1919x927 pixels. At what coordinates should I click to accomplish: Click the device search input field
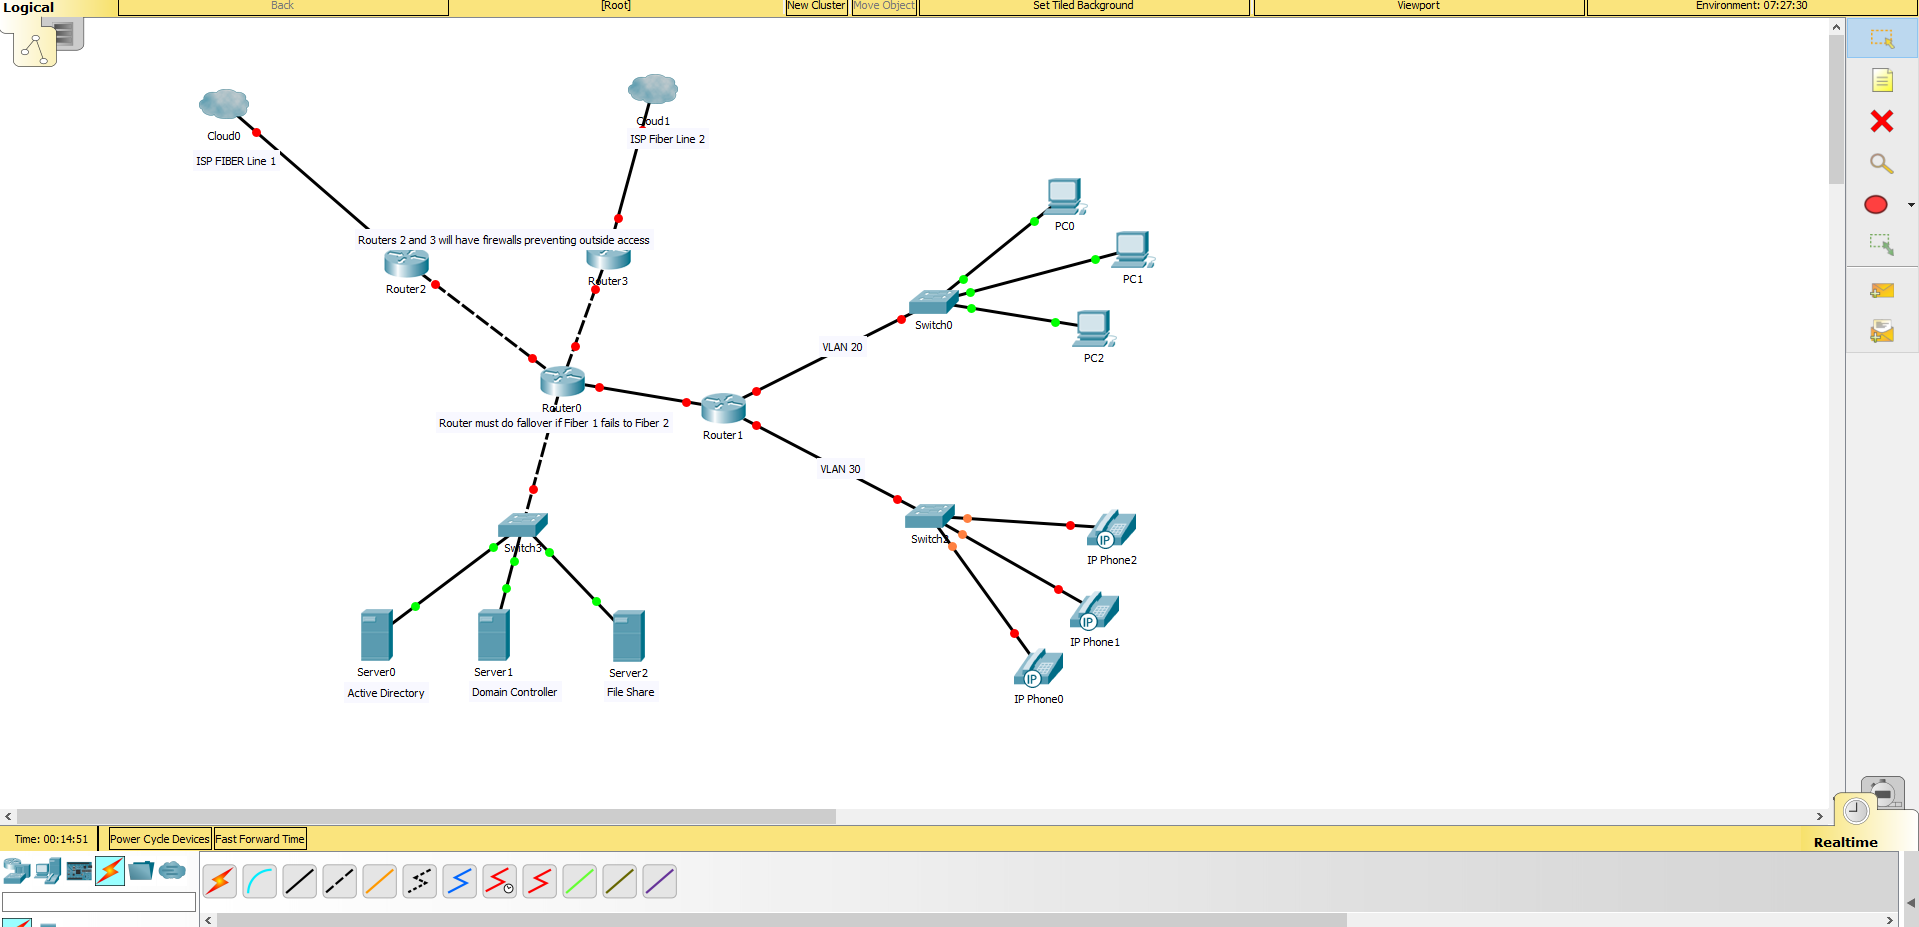pyautogui.click(x=98, y=901)
